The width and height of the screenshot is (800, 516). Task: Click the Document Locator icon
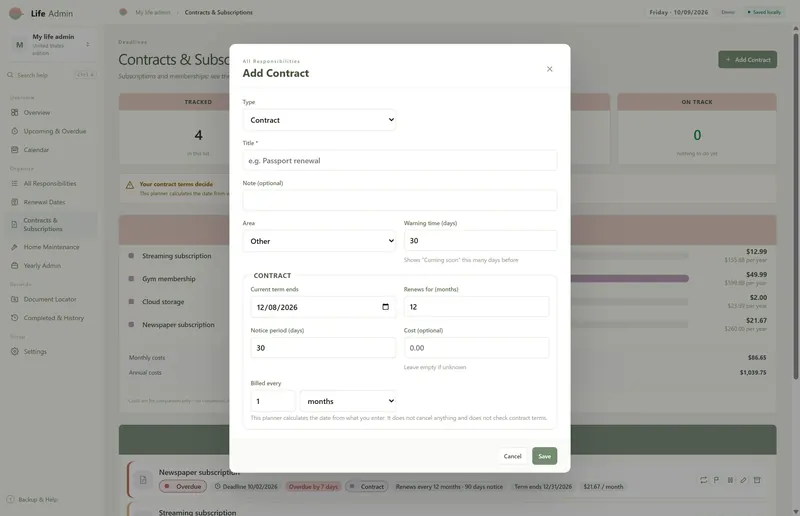coord(14,299)
